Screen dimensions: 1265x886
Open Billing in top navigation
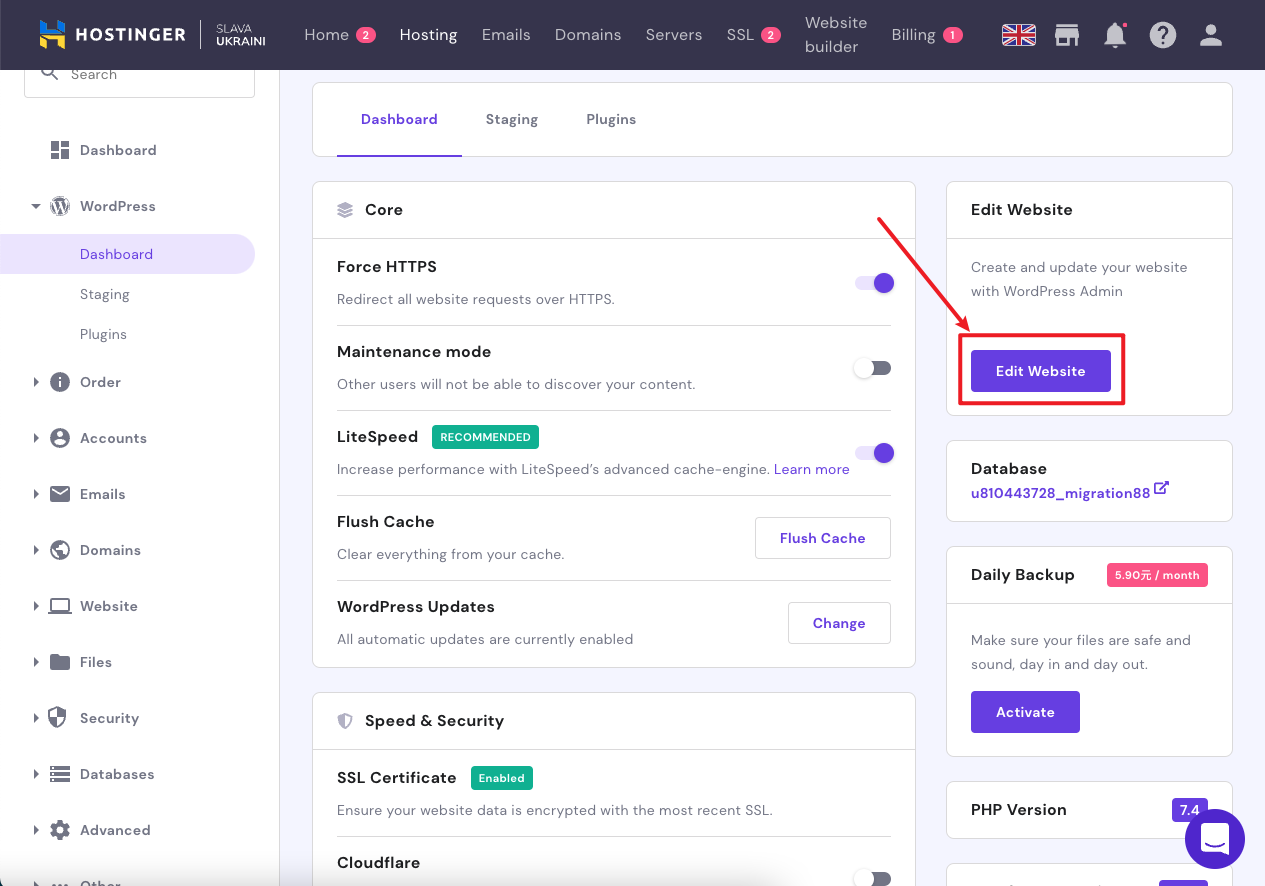point(913,35)
